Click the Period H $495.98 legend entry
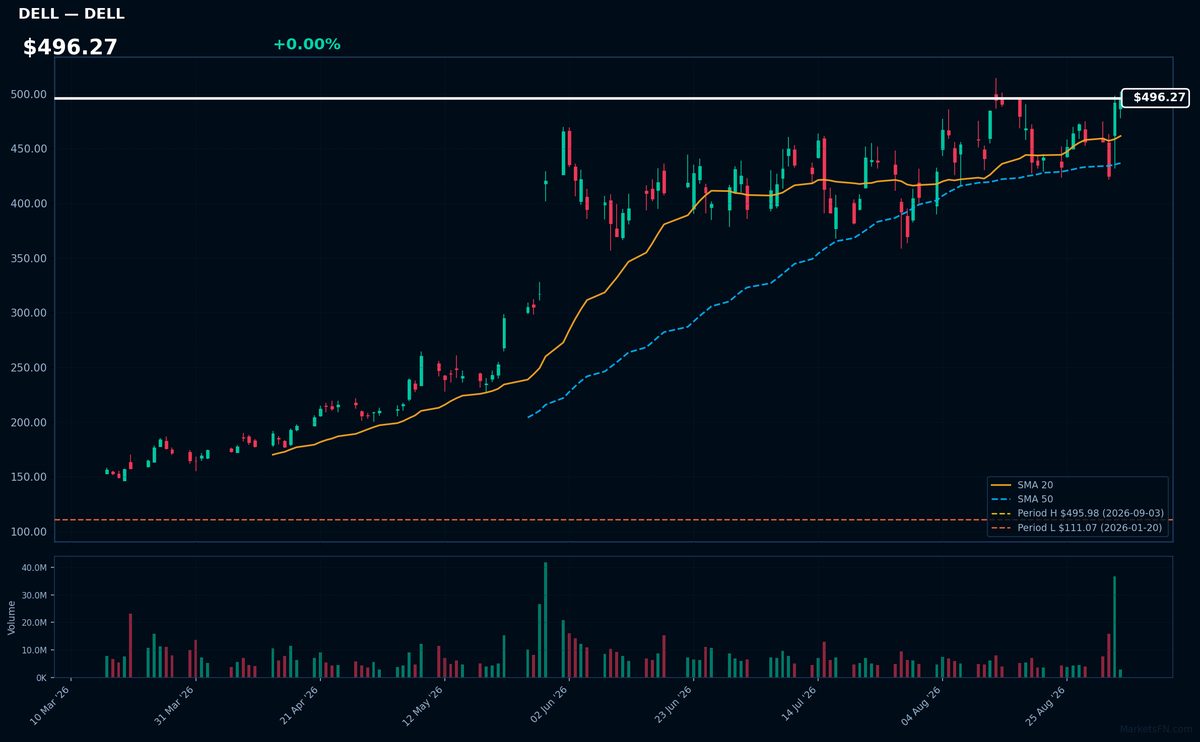 pyautogui.click(x=1076, y=513)
